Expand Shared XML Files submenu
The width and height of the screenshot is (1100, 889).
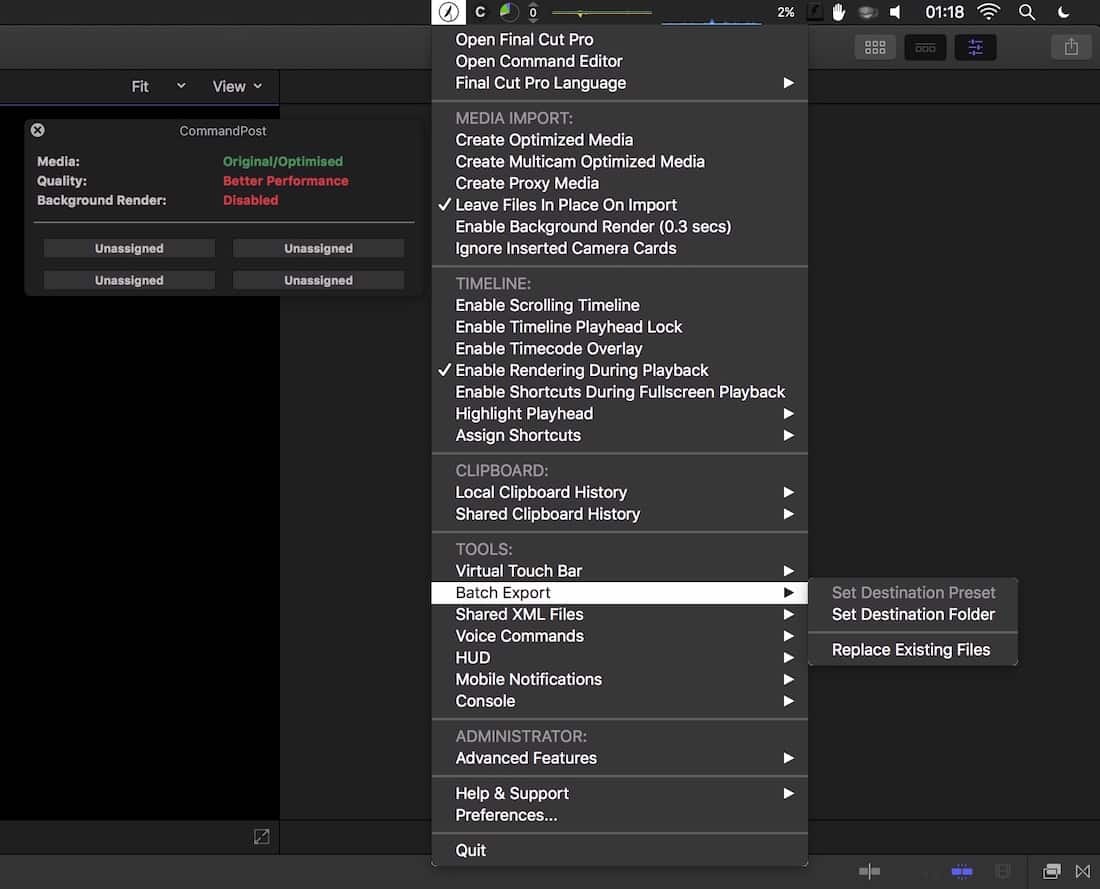point(619,615)
